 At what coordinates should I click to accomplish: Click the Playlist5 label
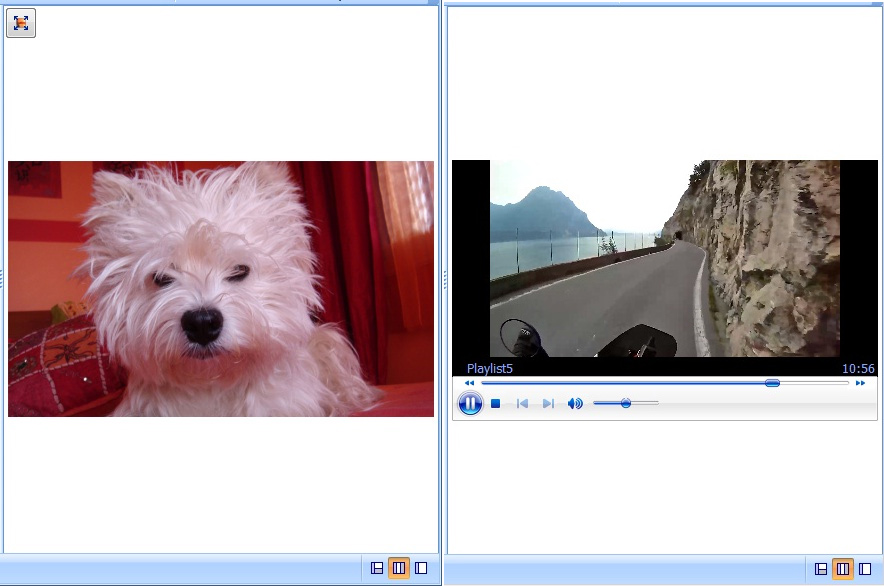click(x=490, y=368)
